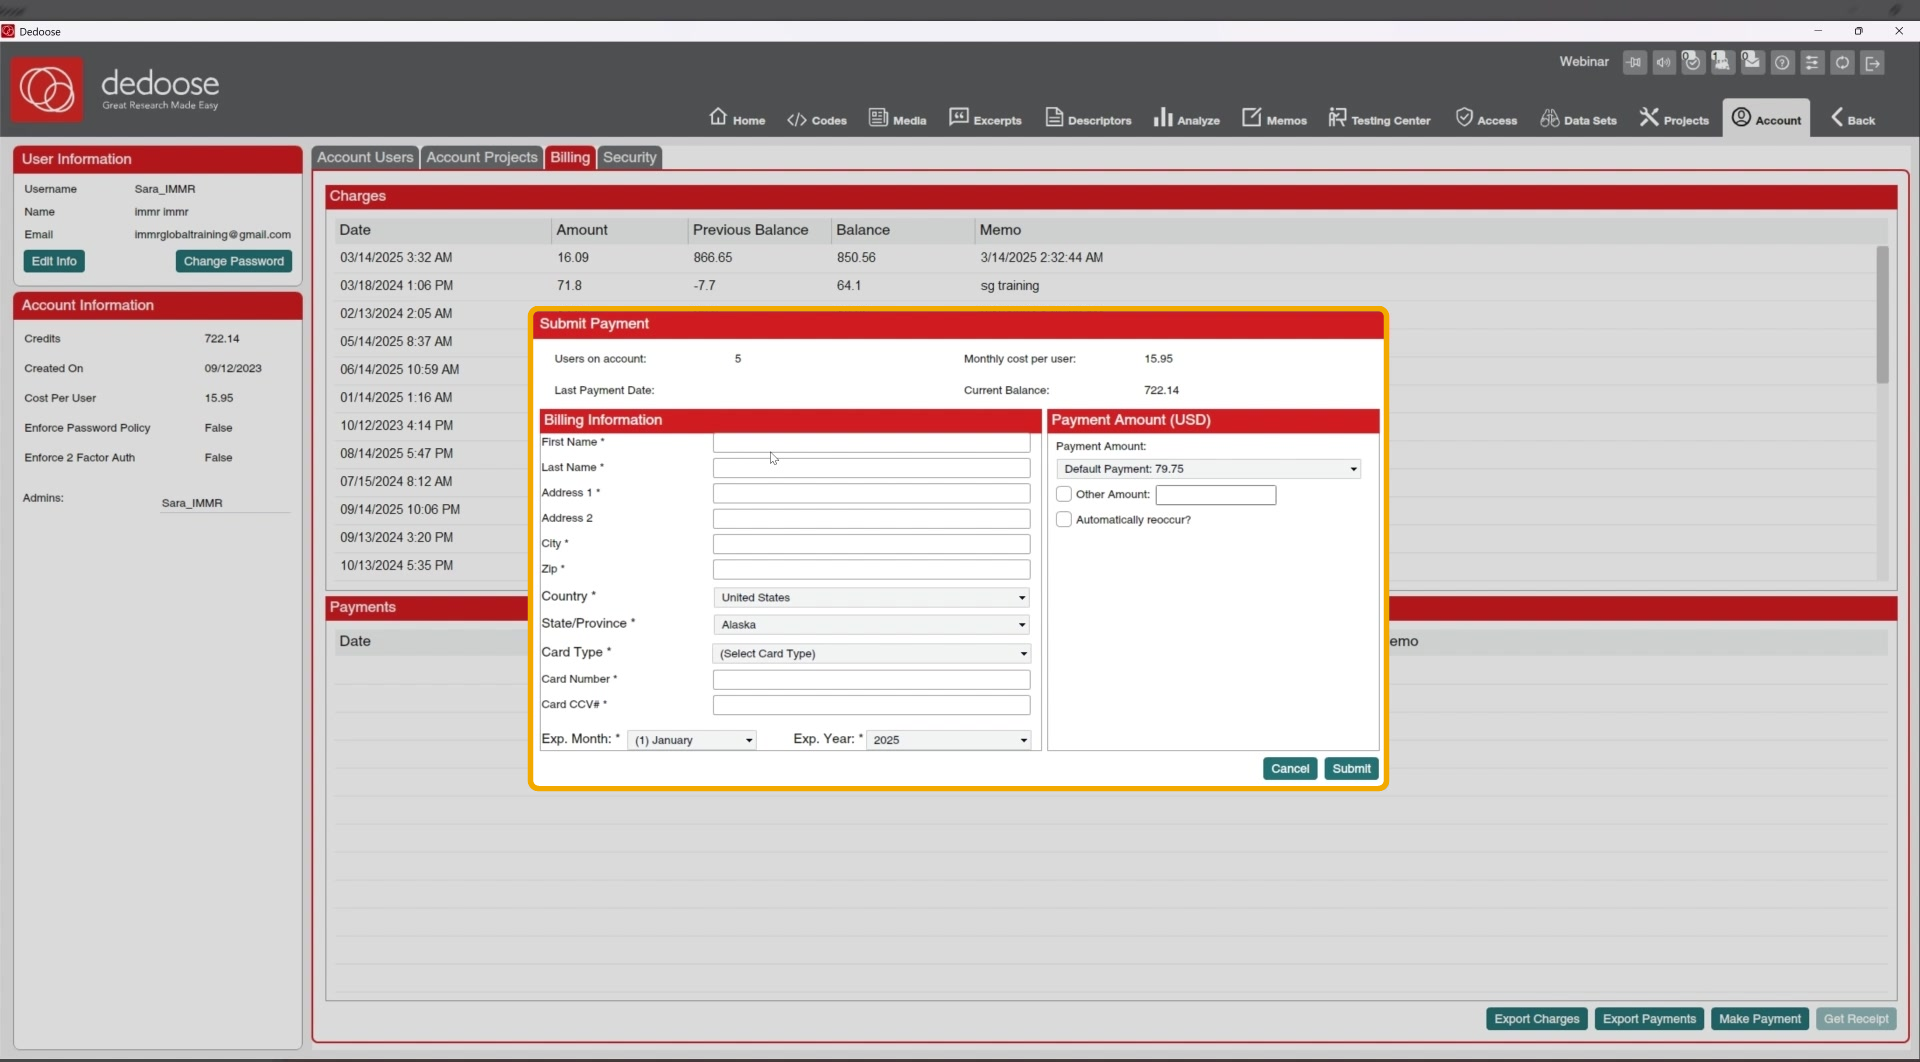Cancel the Submit Payment dialog
1920x1062 pixels.
pyautogui.click(x=1290, y=769)
